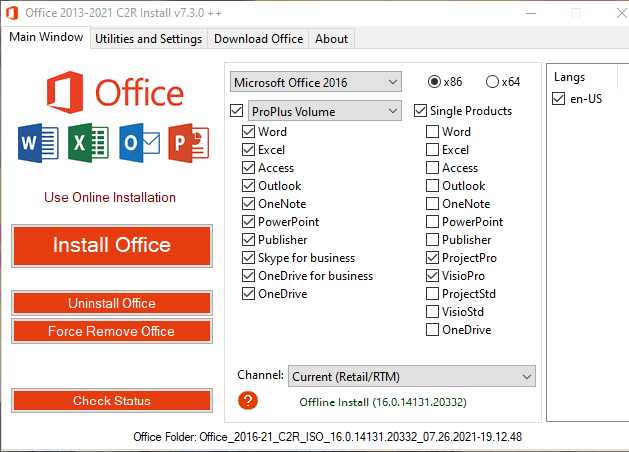Toggle the en-US language checkbox
629x452 pixels.
(558, 98)
